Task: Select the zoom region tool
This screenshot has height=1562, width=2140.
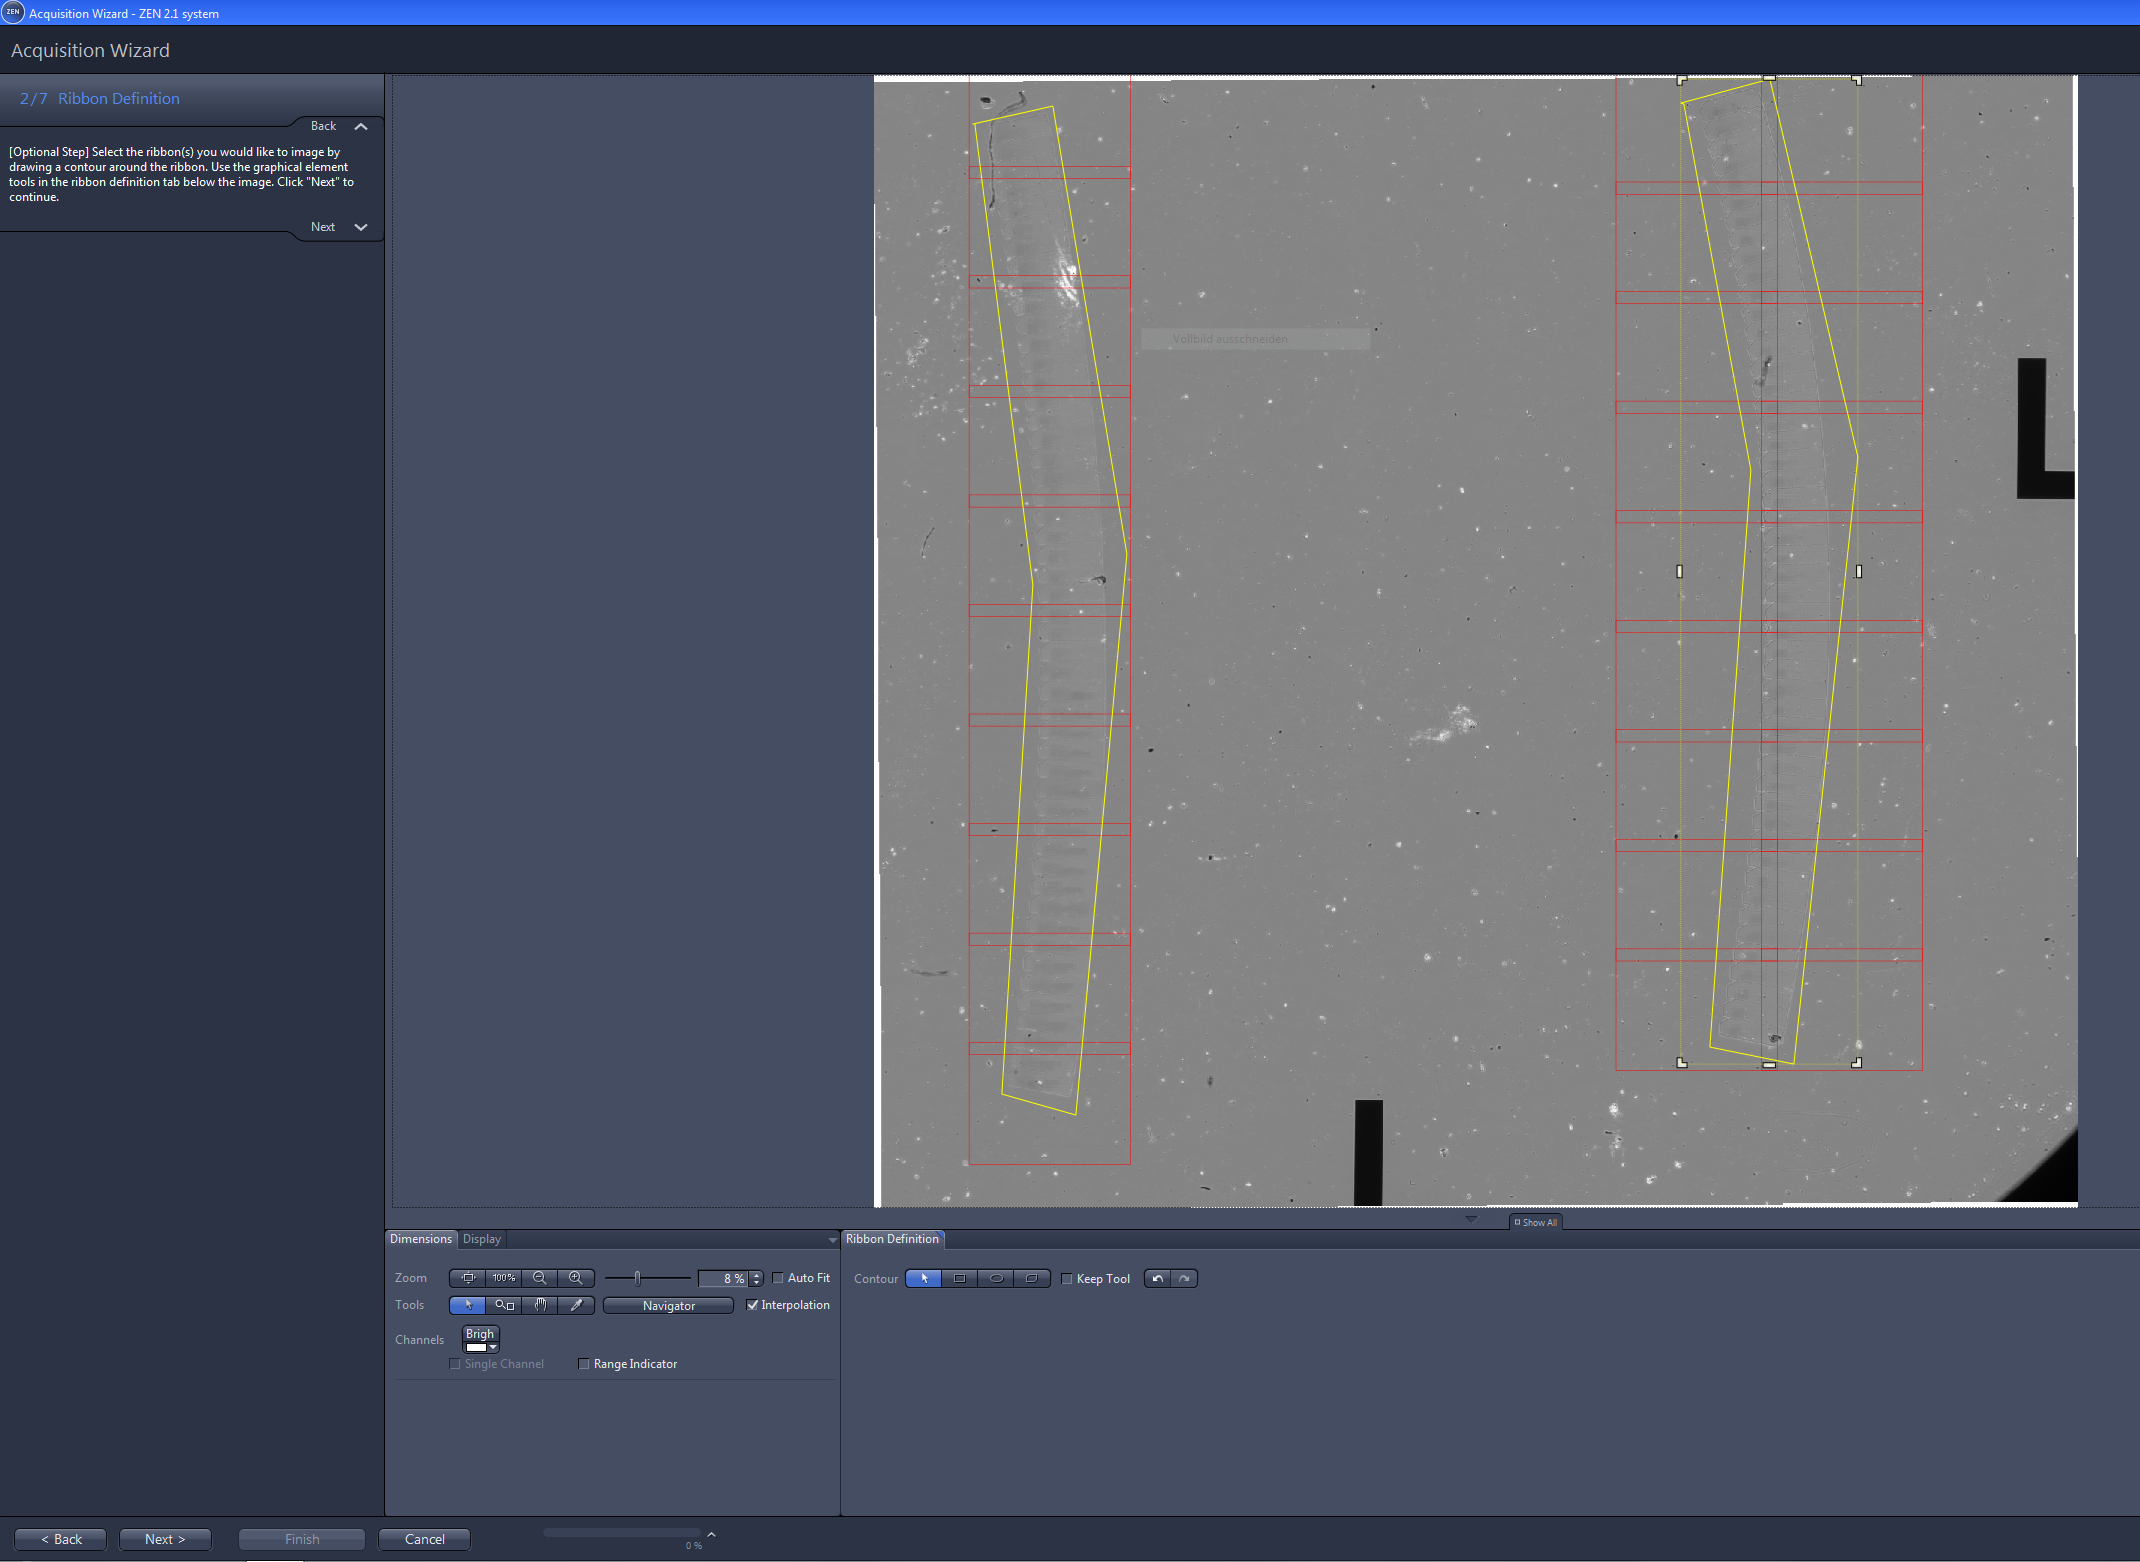Action: pos(504,1305)
